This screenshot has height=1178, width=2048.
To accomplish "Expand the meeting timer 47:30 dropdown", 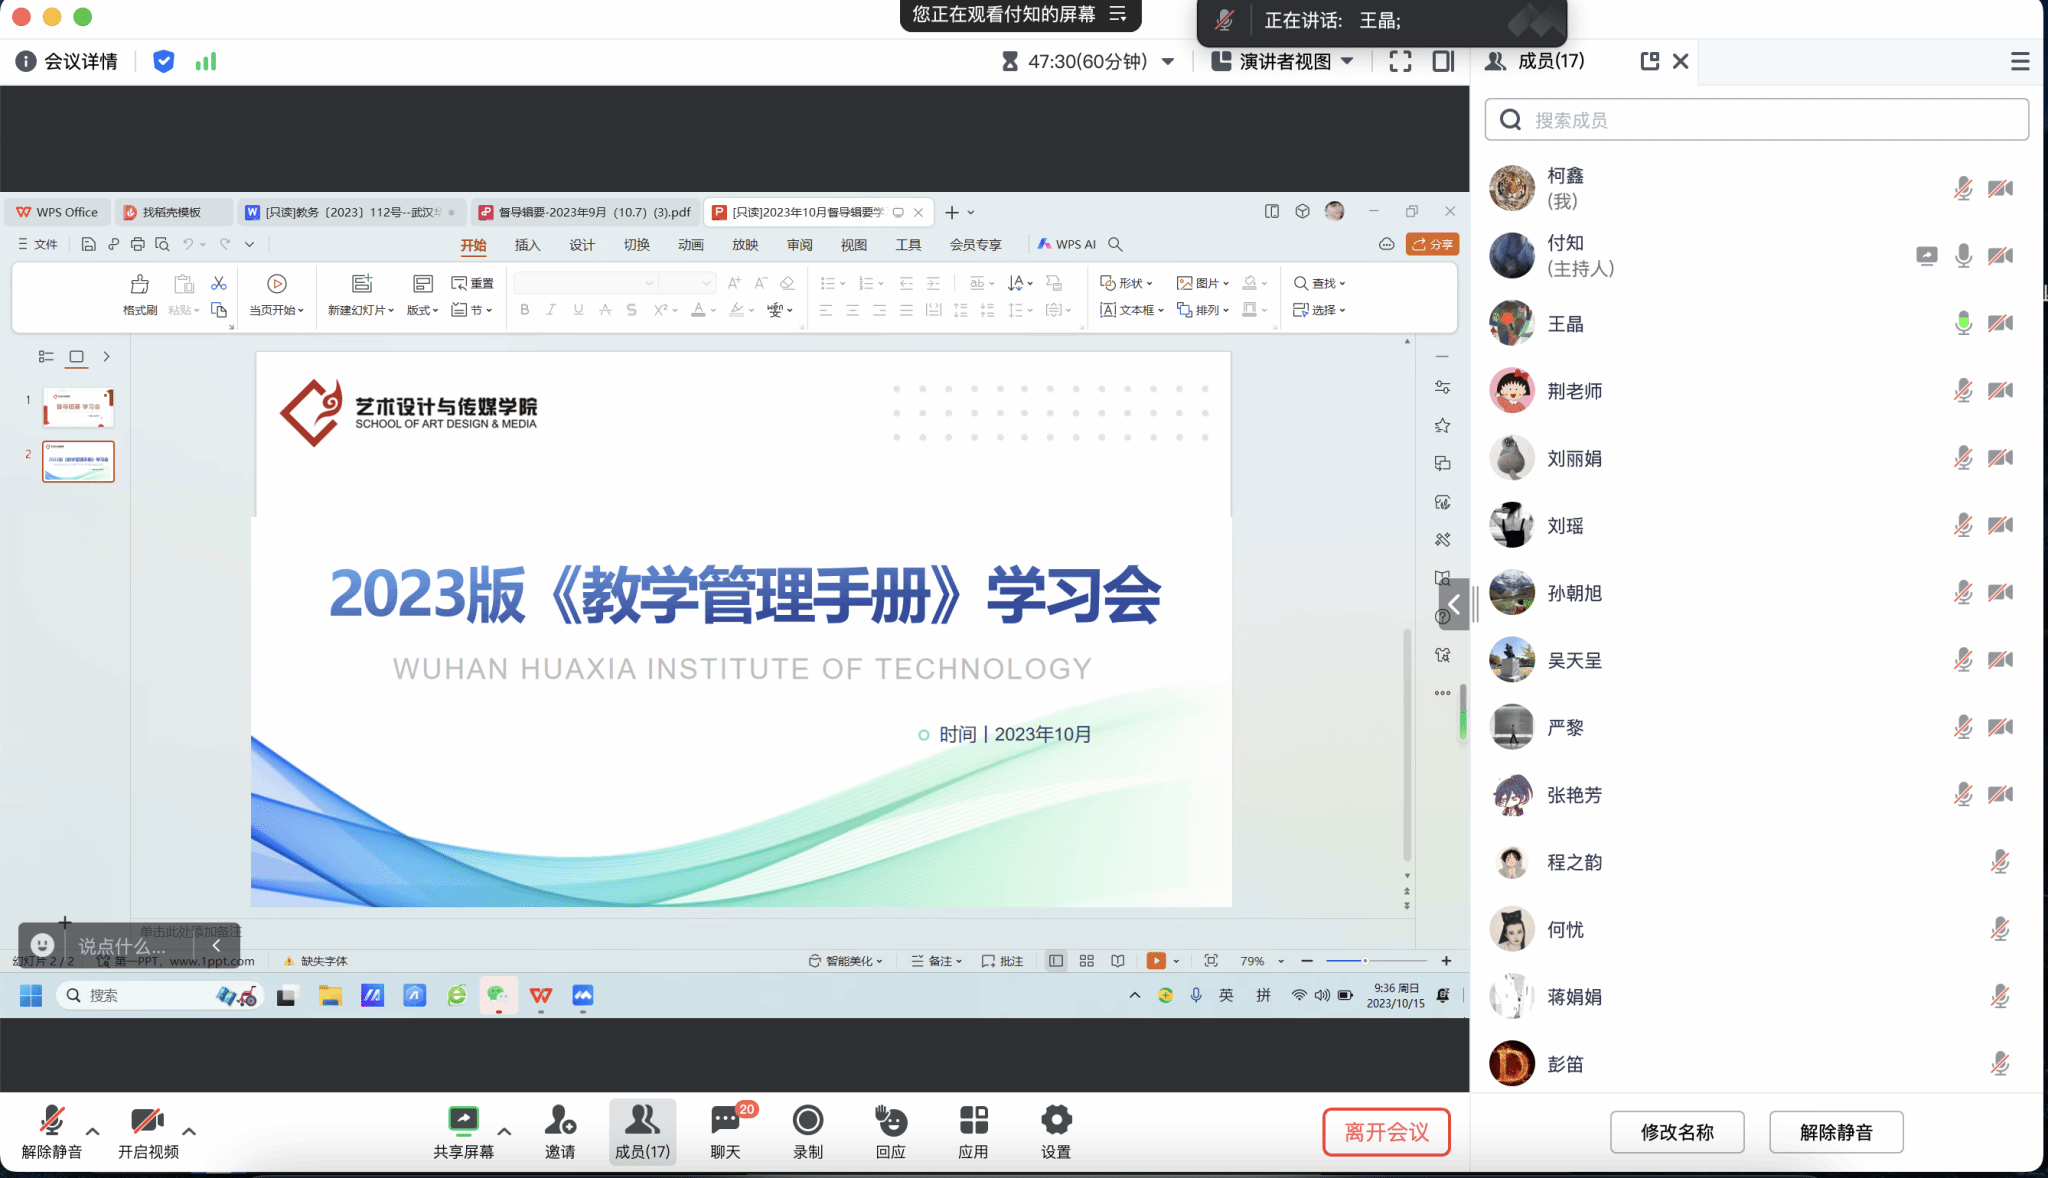I will click(1168, 62).
